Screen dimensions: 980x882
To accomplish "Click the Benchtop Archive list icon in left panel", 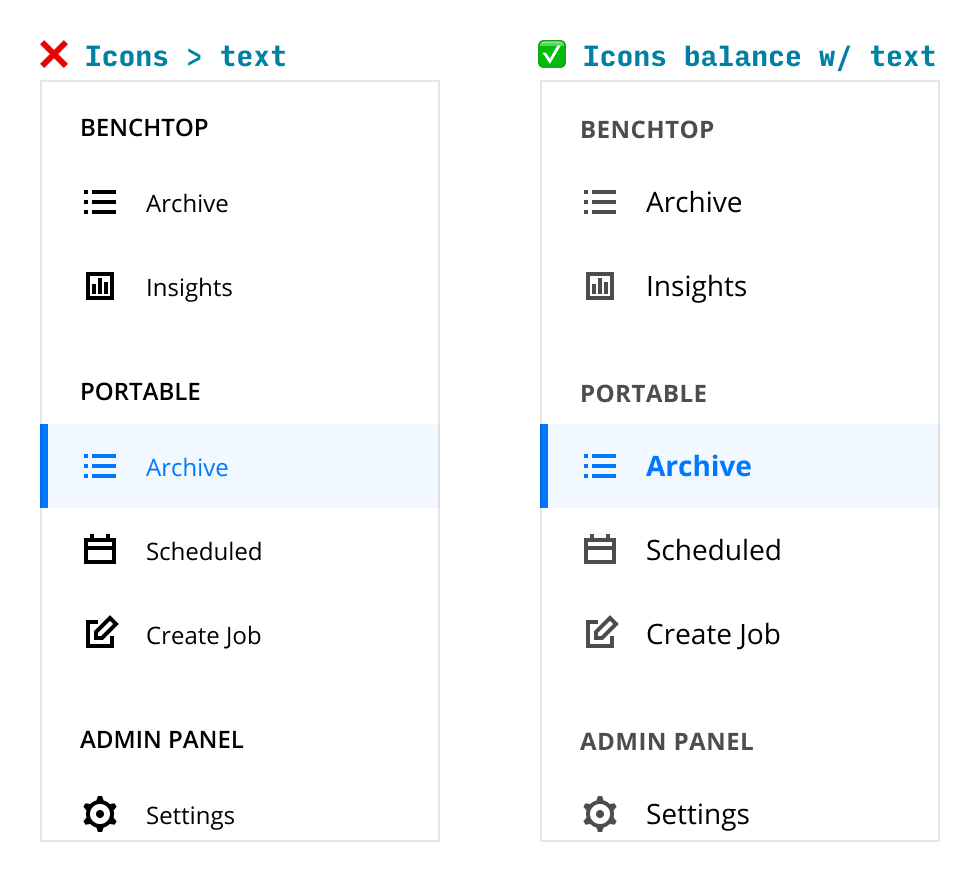I will [100, 203].
